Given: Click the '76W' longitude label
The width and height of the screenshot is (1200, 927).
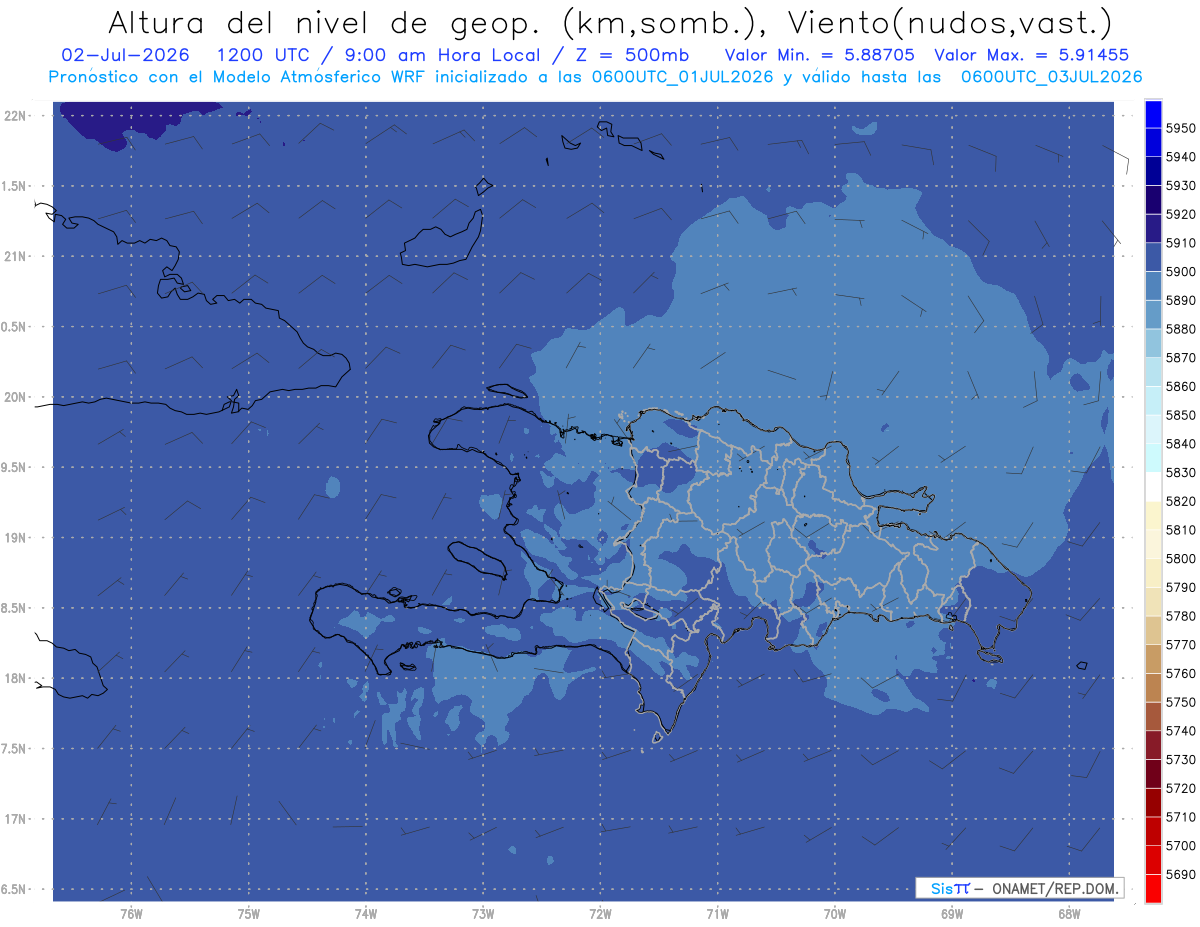Looking at the screenshot, I should click(x=131, y=913).
